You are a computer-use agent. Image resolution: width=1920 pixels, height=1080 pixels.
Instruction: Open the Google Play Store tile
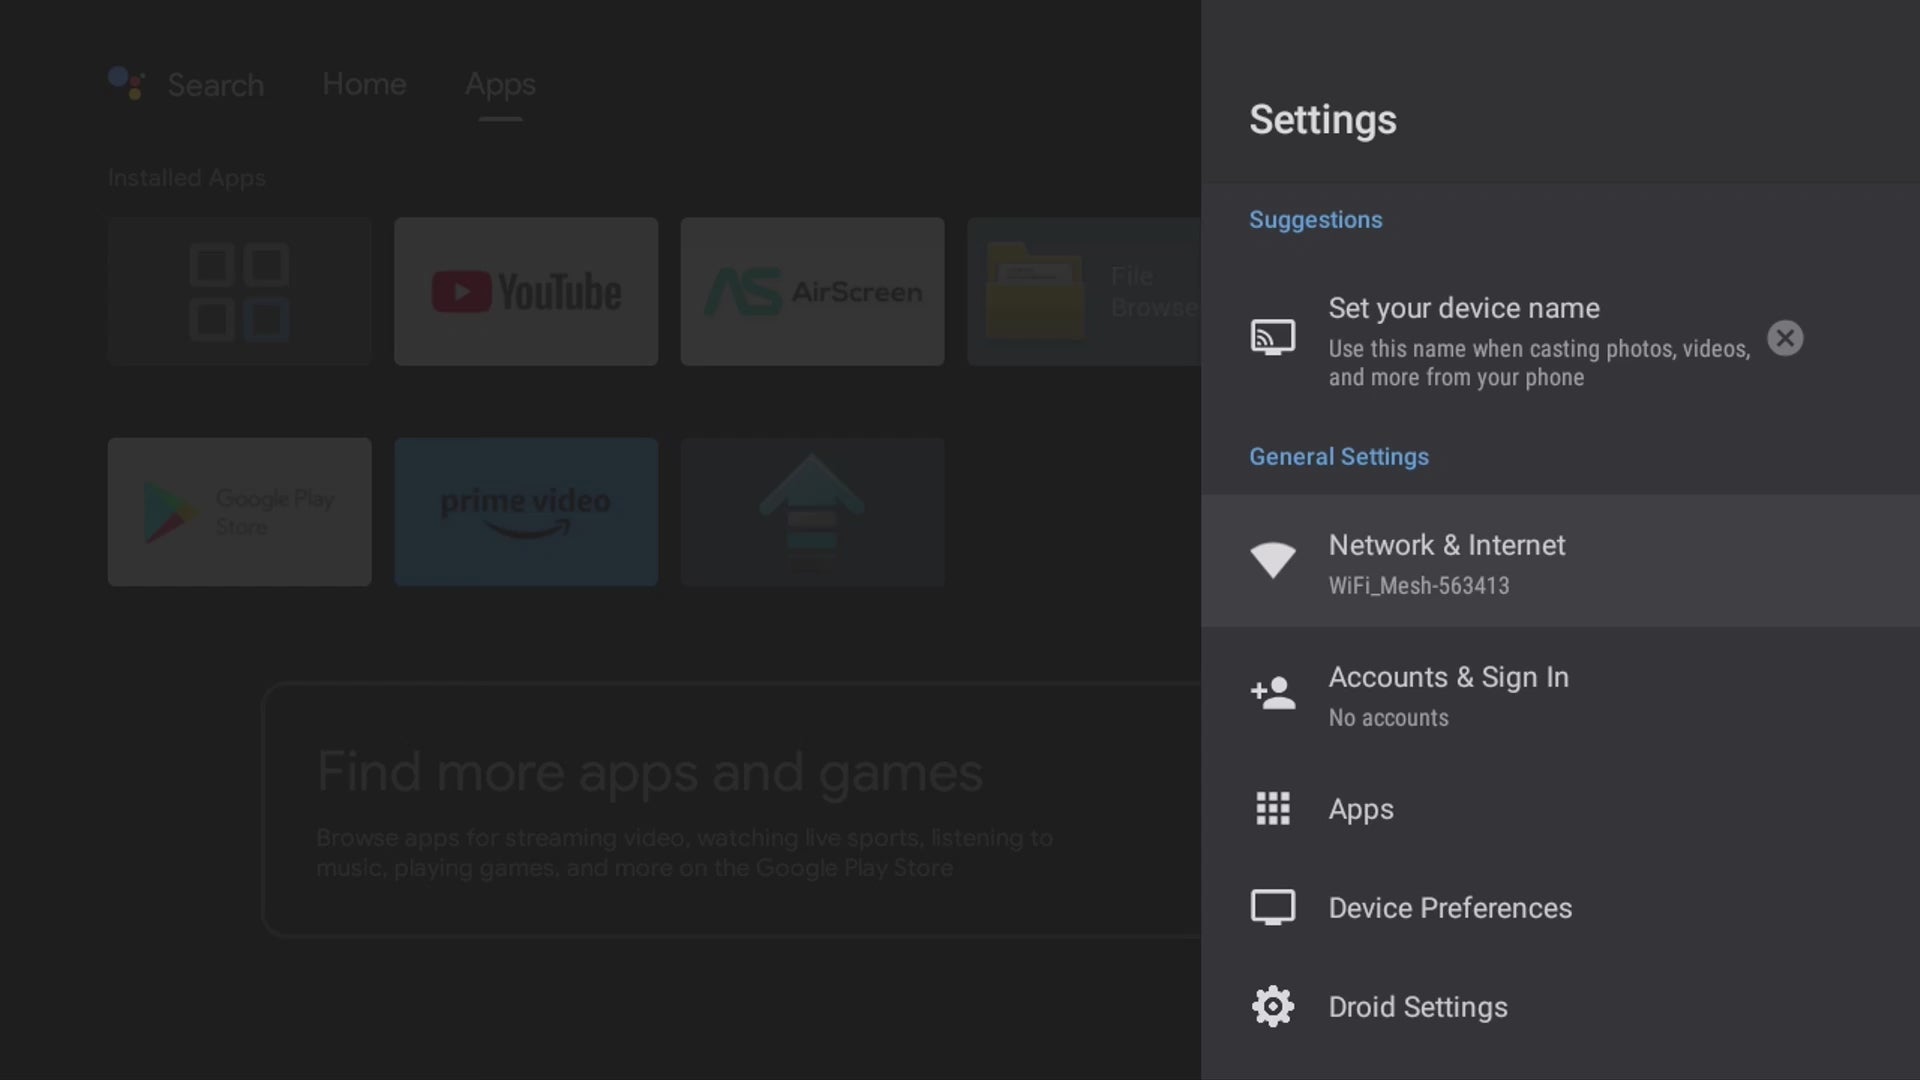click(239, 511)
